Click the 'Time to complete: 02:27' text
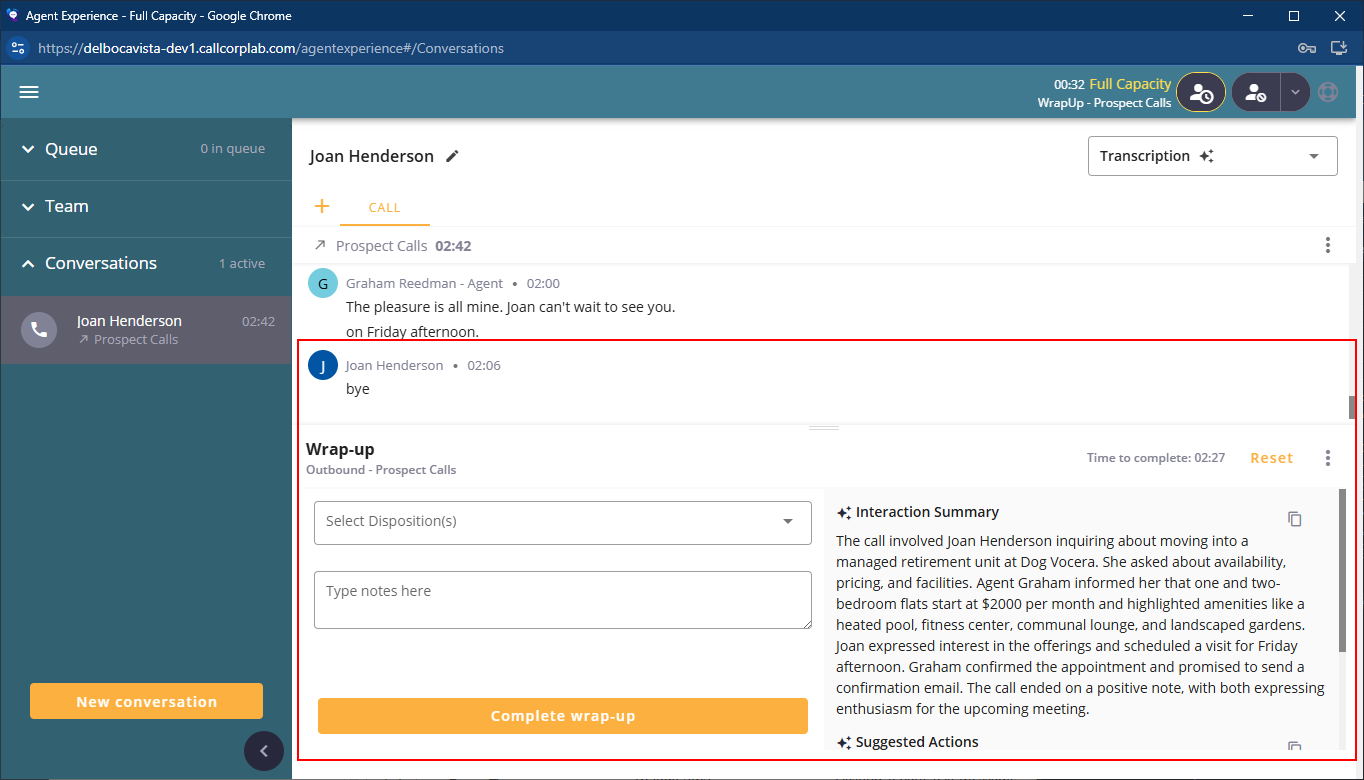The image size is (1364, 780). pyautogui.click(x=1156, y=458)
